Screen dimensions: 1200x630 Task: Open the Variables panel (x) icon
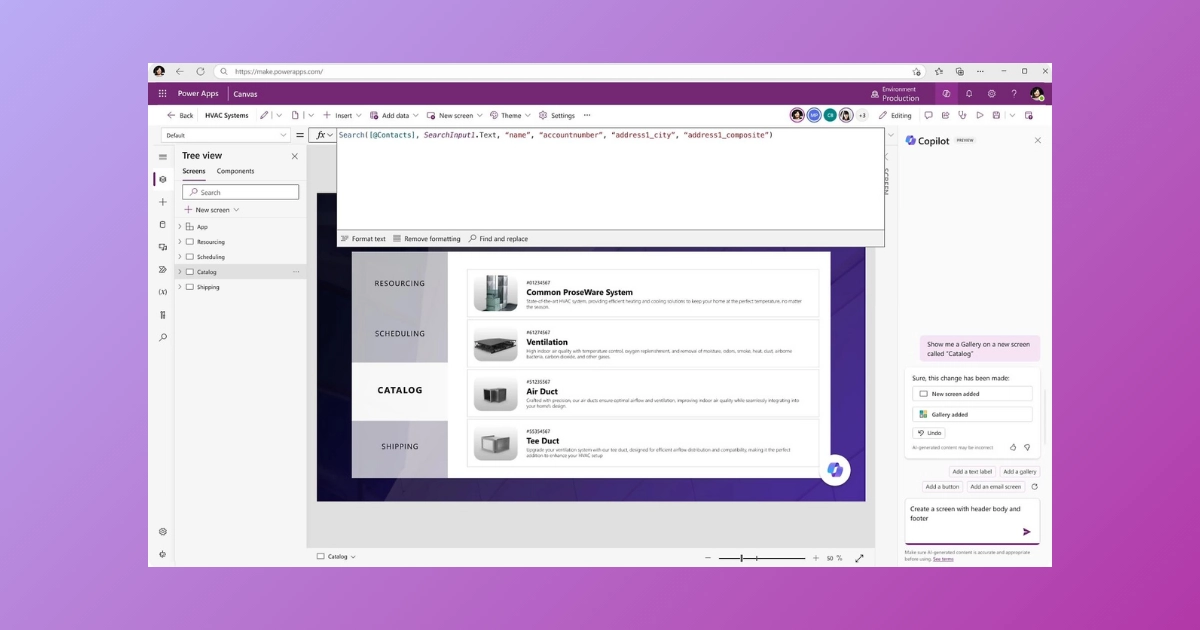point(163,291)
